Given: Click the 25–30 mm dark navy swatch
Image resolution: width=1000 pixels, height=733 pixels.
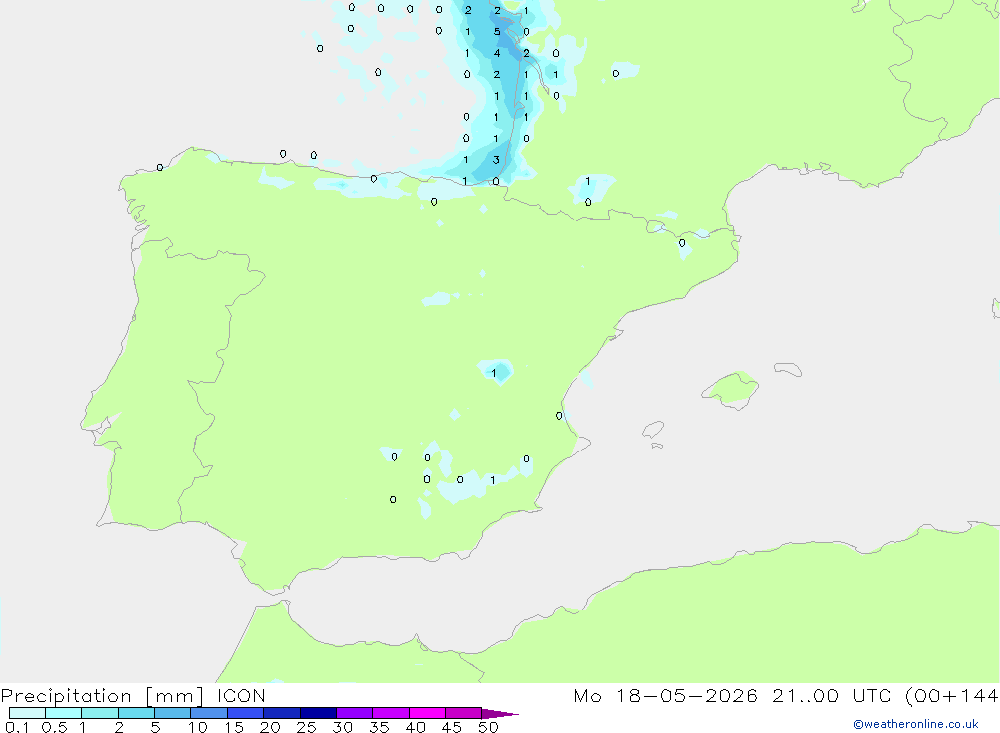Looking at the screenshot, I should coord(318,713).
